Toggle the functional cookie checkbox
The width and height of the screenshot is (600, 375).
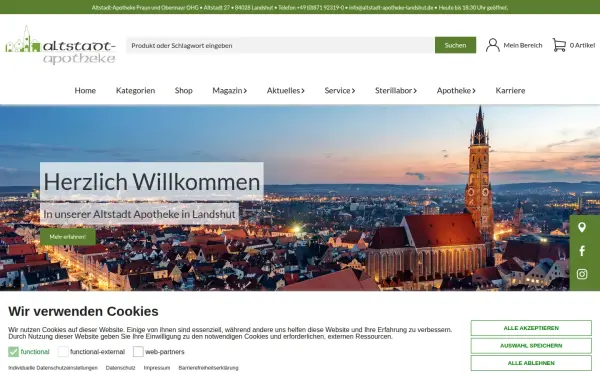[x=13, y=352]
